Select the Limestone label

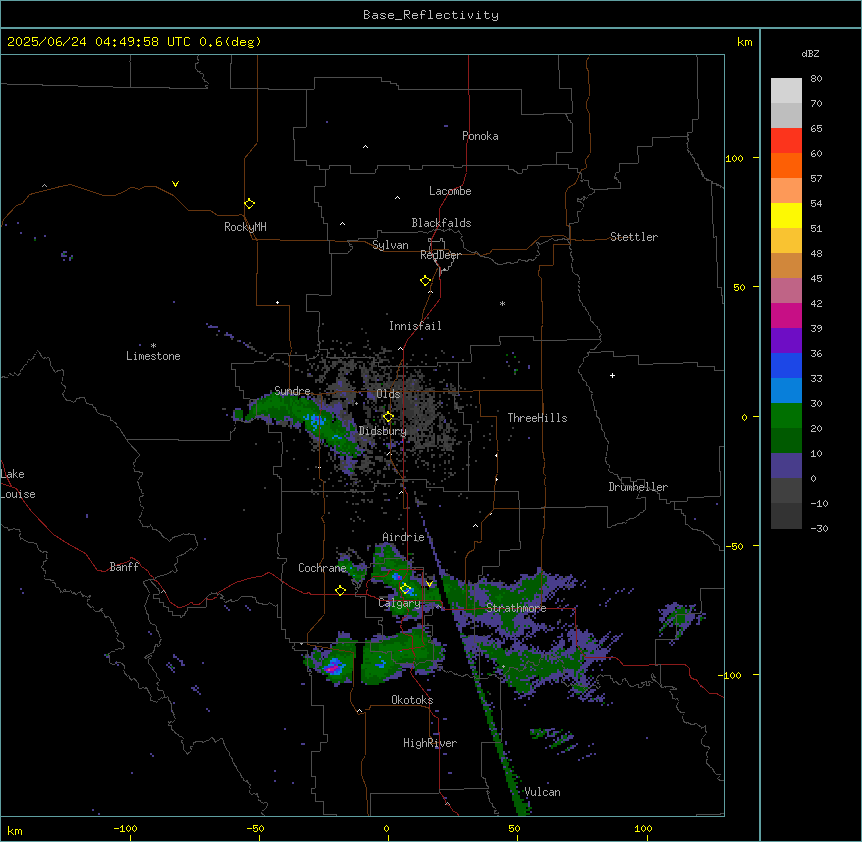tap(153, 356)
